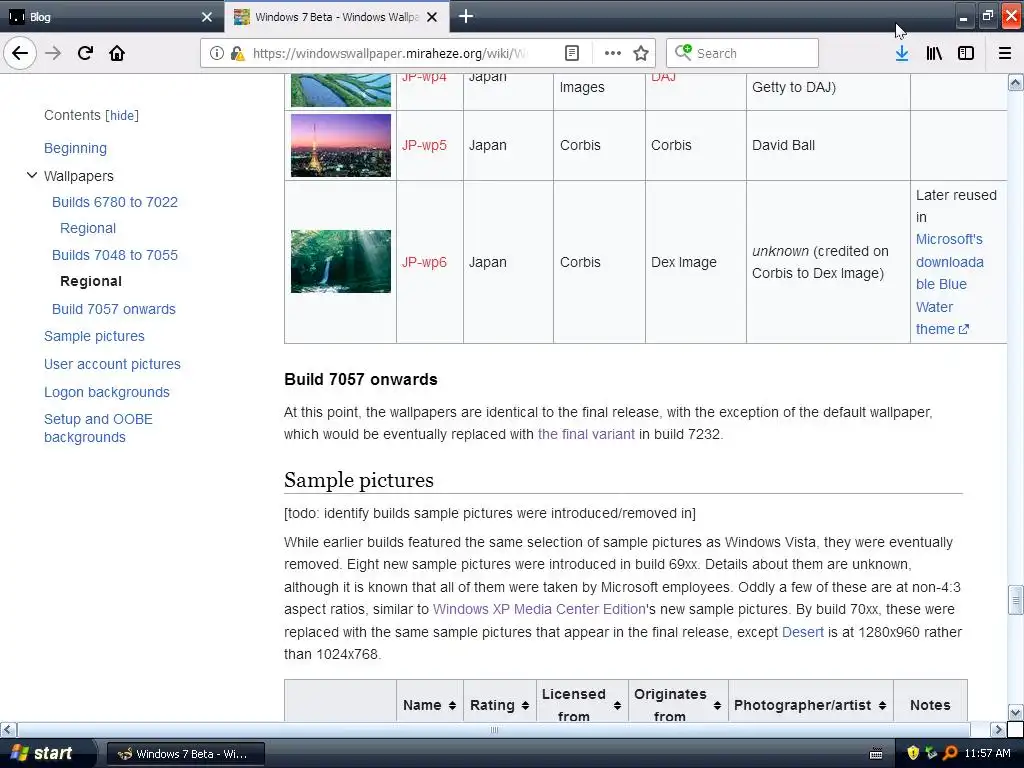Click vertical scrollbar down arrow
Screen dimensions: 1024x768
point(1016,712)
